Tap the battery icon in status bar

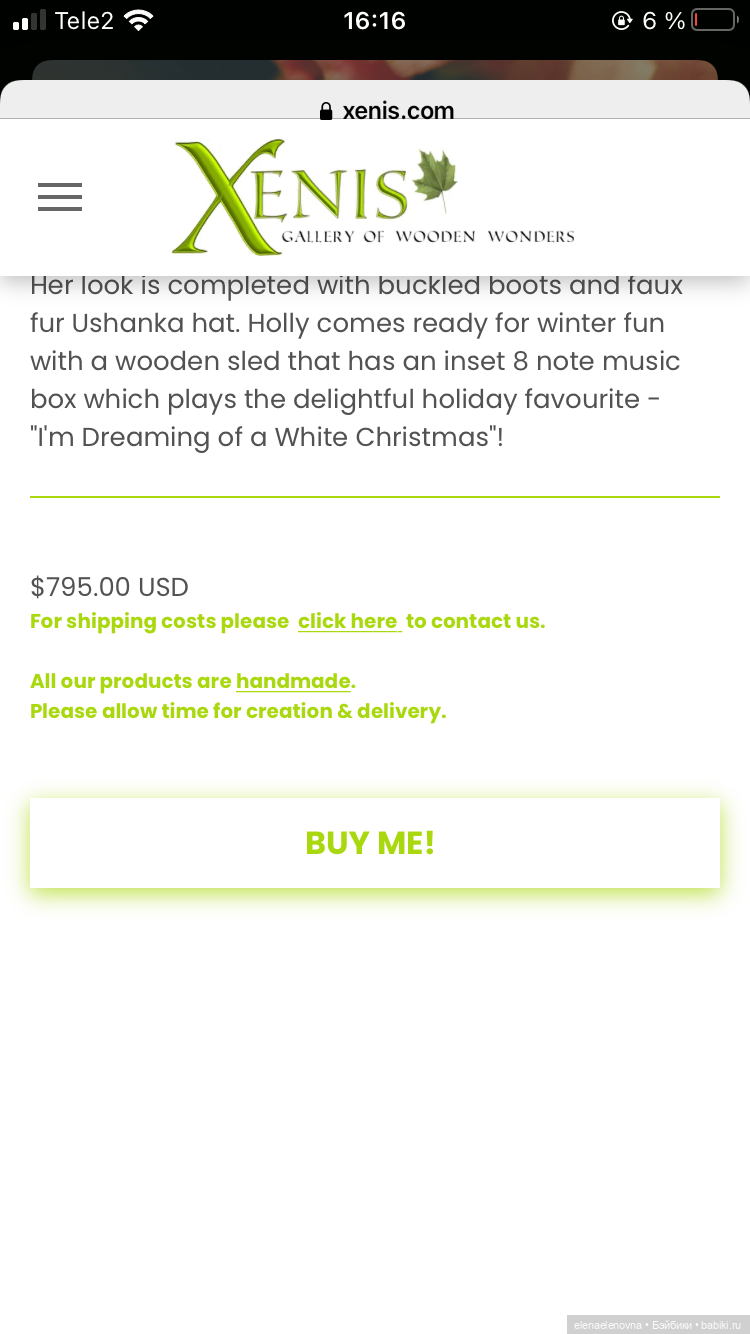(713, 20)
